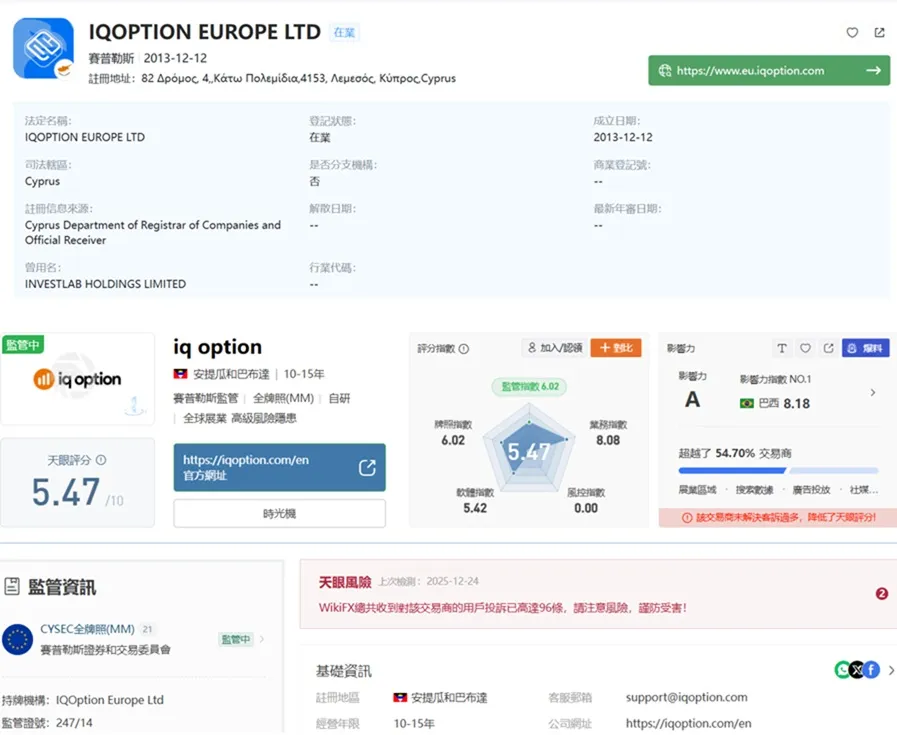This screenshot has width=897, height=735.
Task: Click the 超越了 54.70% progress bar
Action: [x=778, y=471]
